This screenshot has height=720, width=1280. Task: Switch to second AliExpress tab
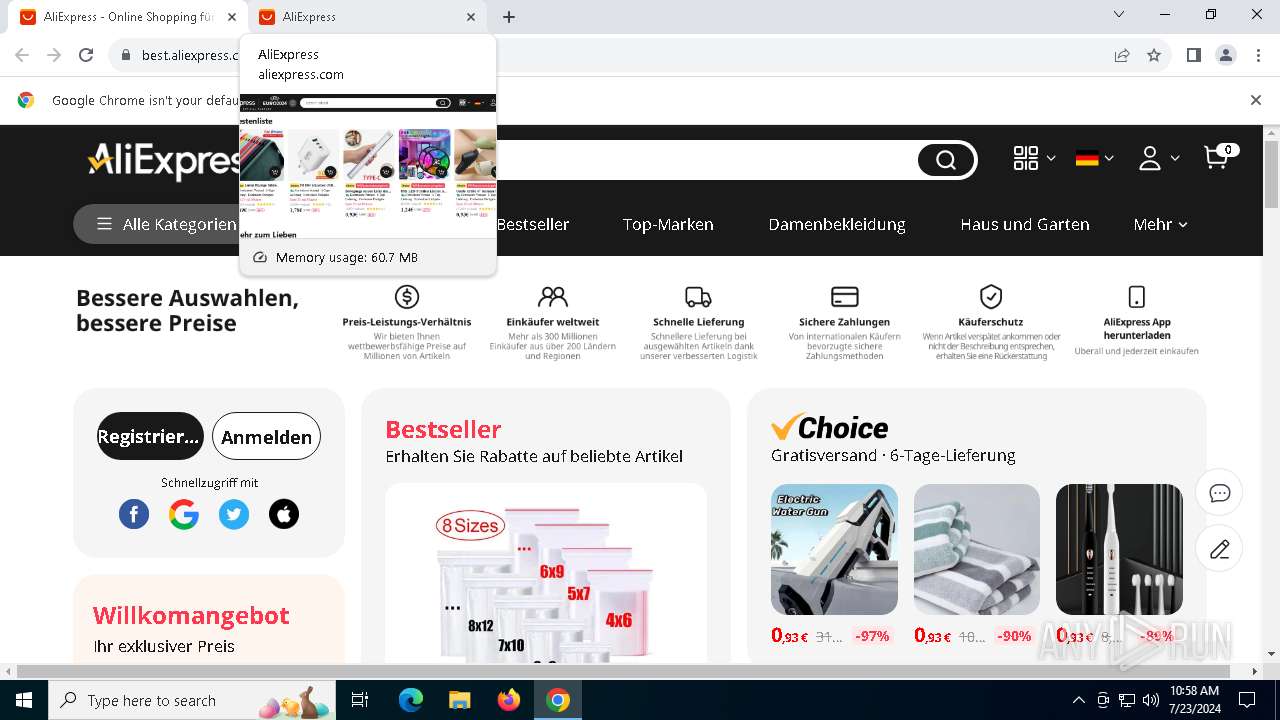(x=367, y=17)
